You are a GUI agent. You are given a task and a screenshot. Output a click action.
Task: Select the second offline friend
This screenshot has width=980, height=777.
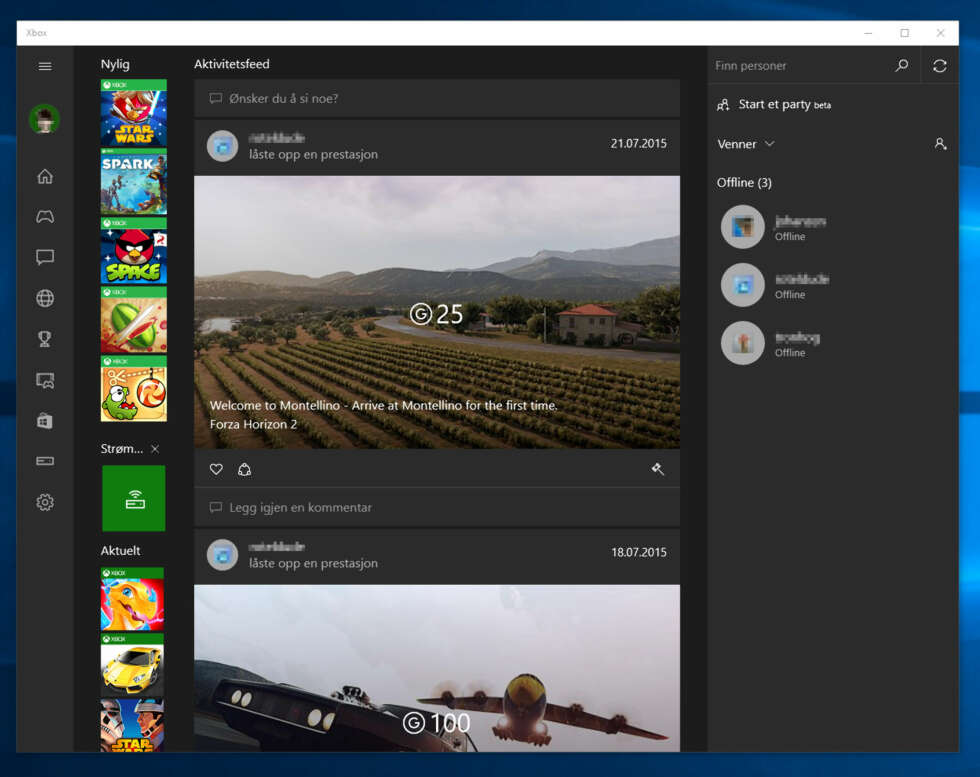(x=775, y=285)
